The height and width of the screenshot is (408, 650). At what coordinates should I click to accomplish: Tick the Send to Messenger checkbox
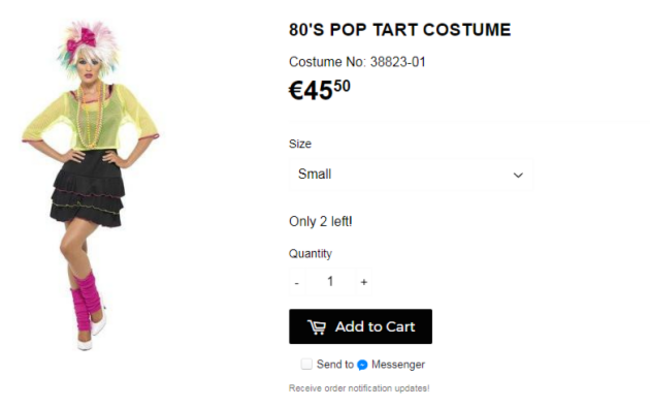(x=306, y=364)
